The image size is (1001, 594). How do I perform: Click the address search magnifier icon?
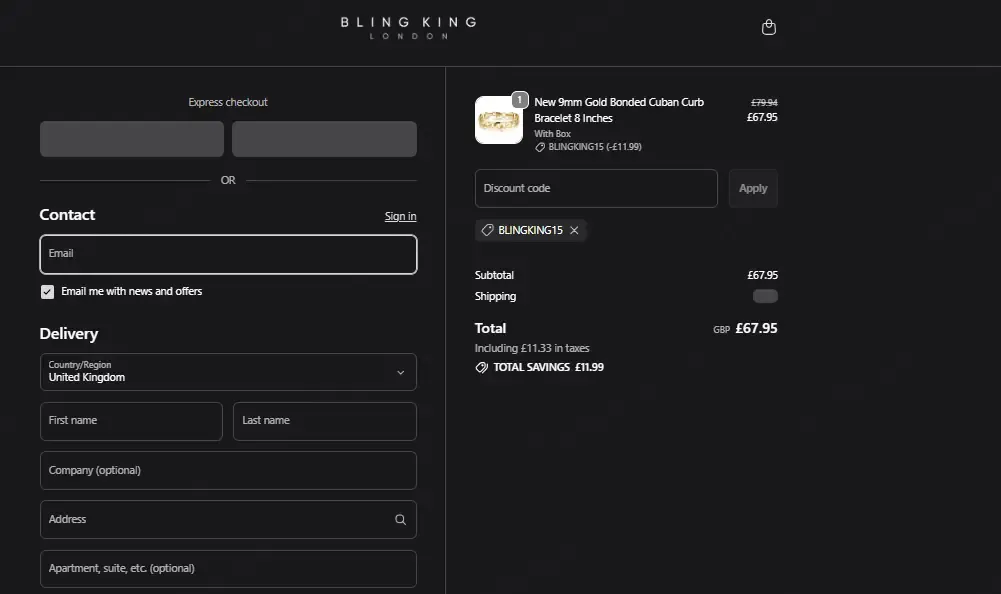400,519
